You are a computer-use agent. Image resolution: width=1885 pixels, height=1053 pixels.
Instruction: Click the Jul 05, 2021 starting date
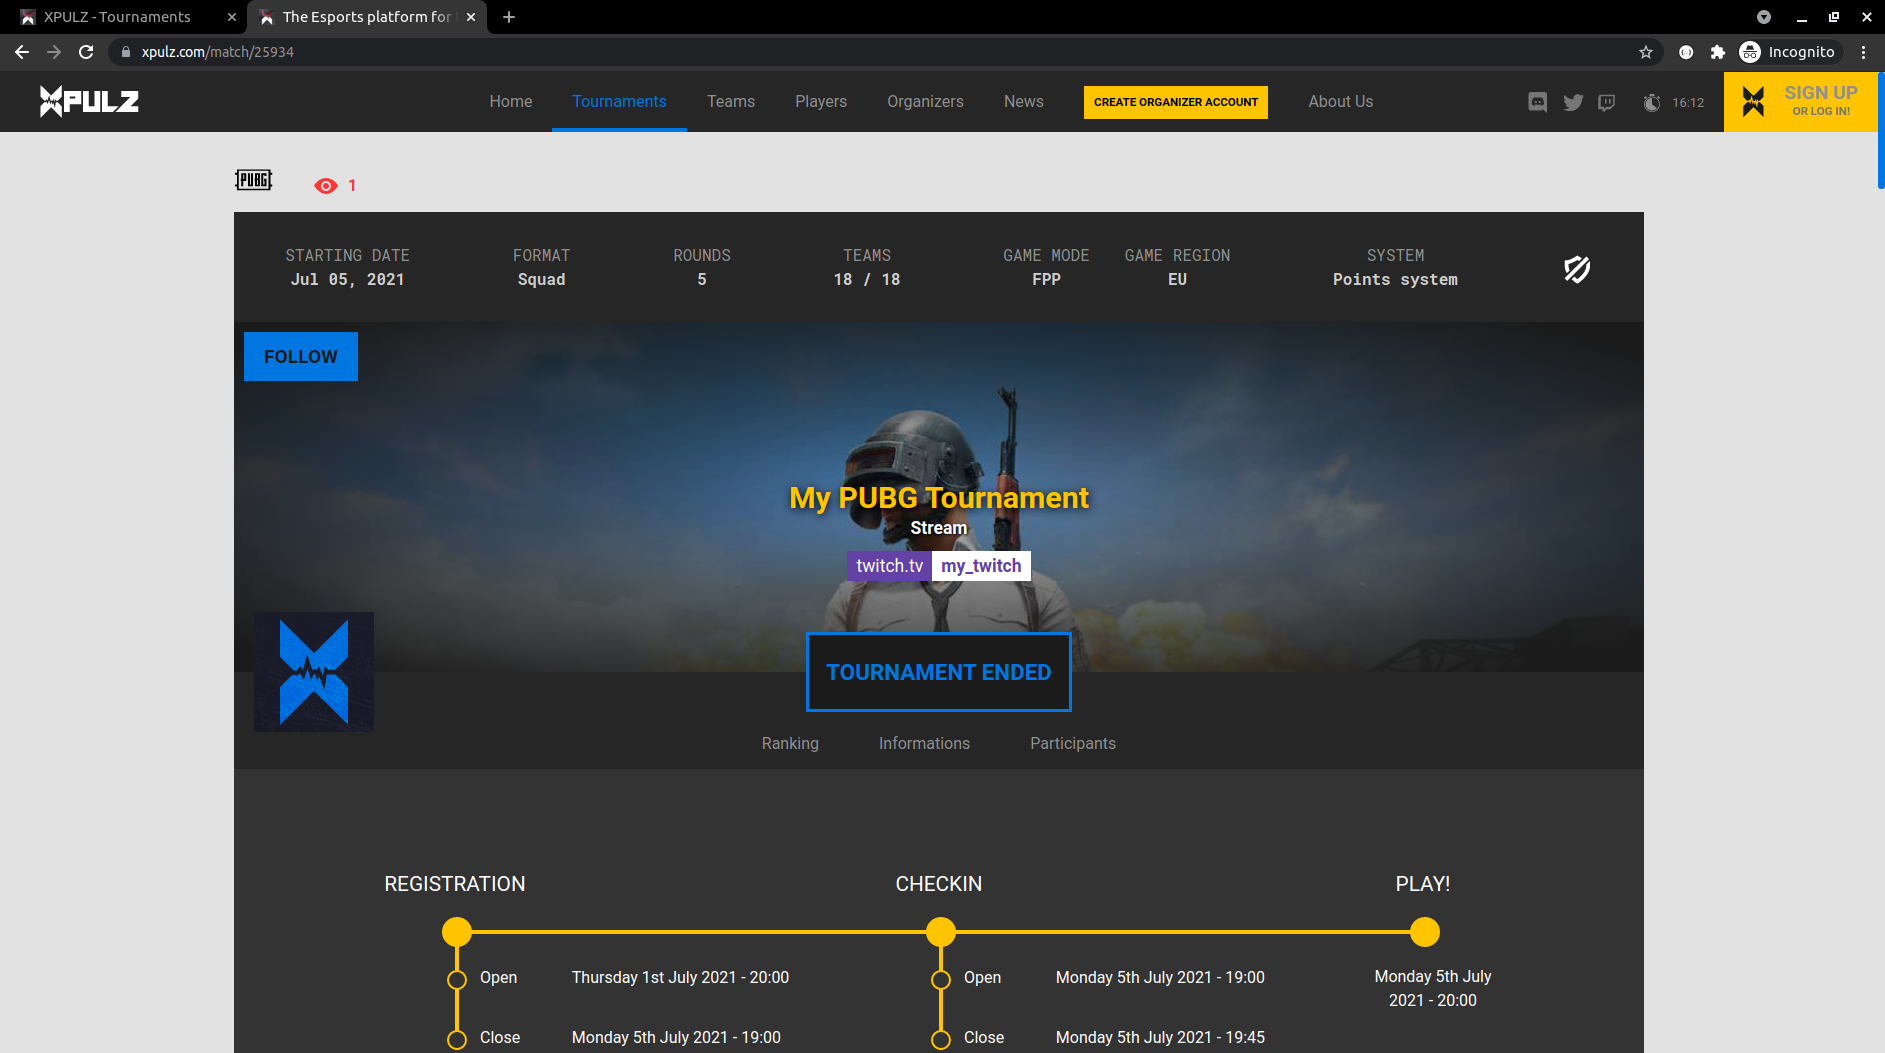point(347,280)
